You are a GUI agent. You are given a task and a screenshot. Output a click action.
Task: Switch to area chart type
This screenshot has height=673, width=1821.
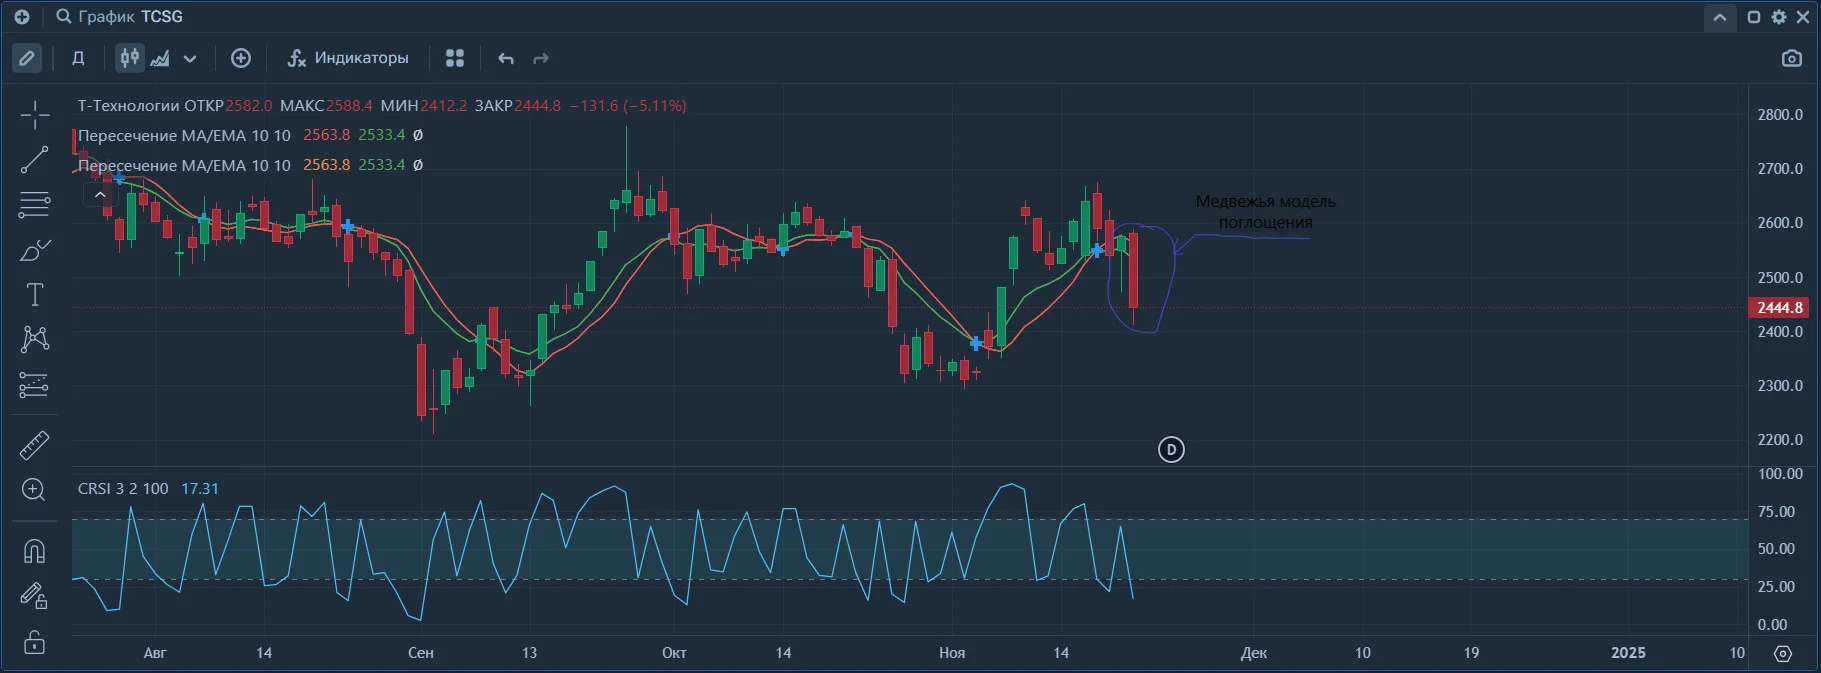pyautogui.click(x=160, y=58)
